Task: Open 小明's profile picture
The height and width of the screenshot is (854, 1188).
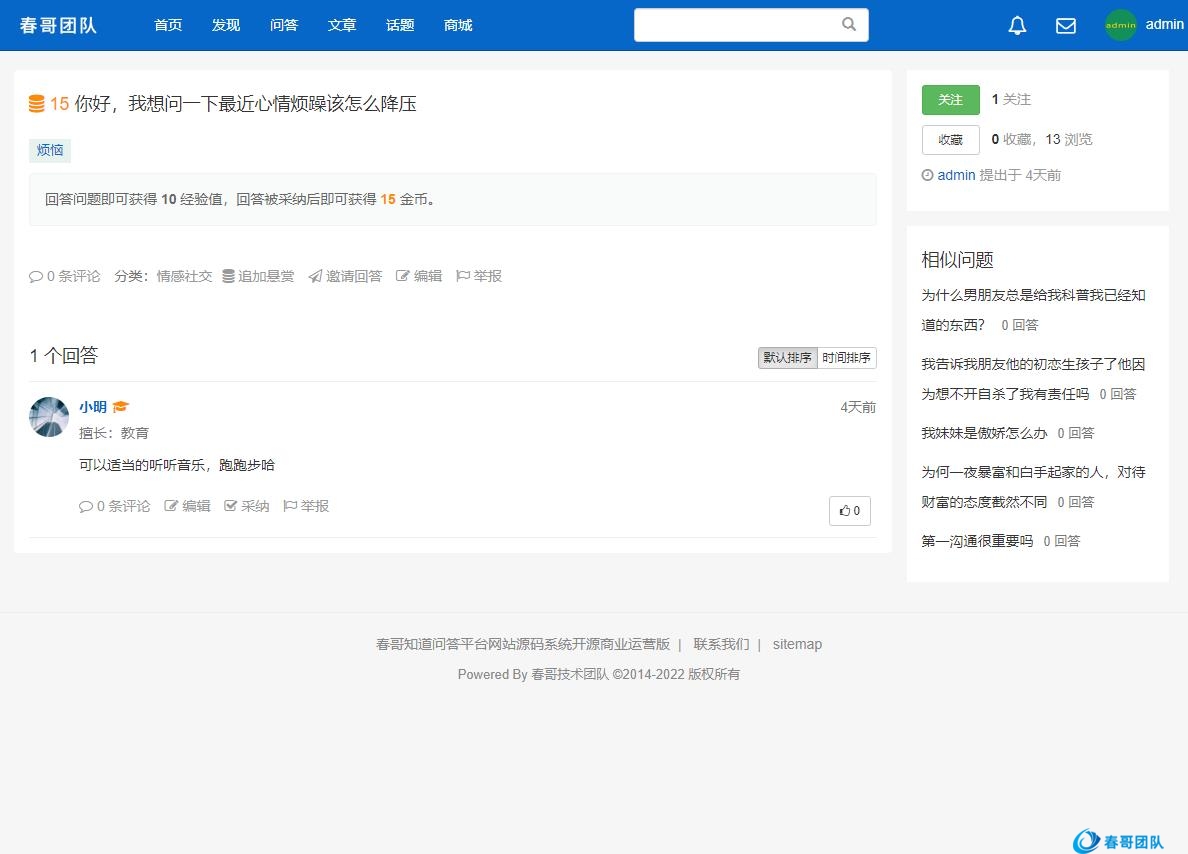Action: click(x=49, y=416)
